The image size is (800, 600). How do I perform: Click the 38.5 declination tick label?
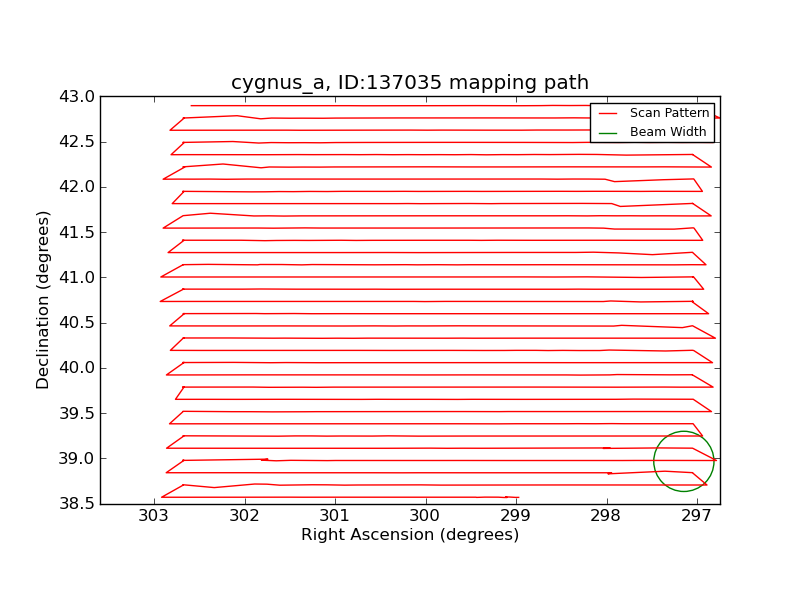pyautogui.click(x=77, y=504)
